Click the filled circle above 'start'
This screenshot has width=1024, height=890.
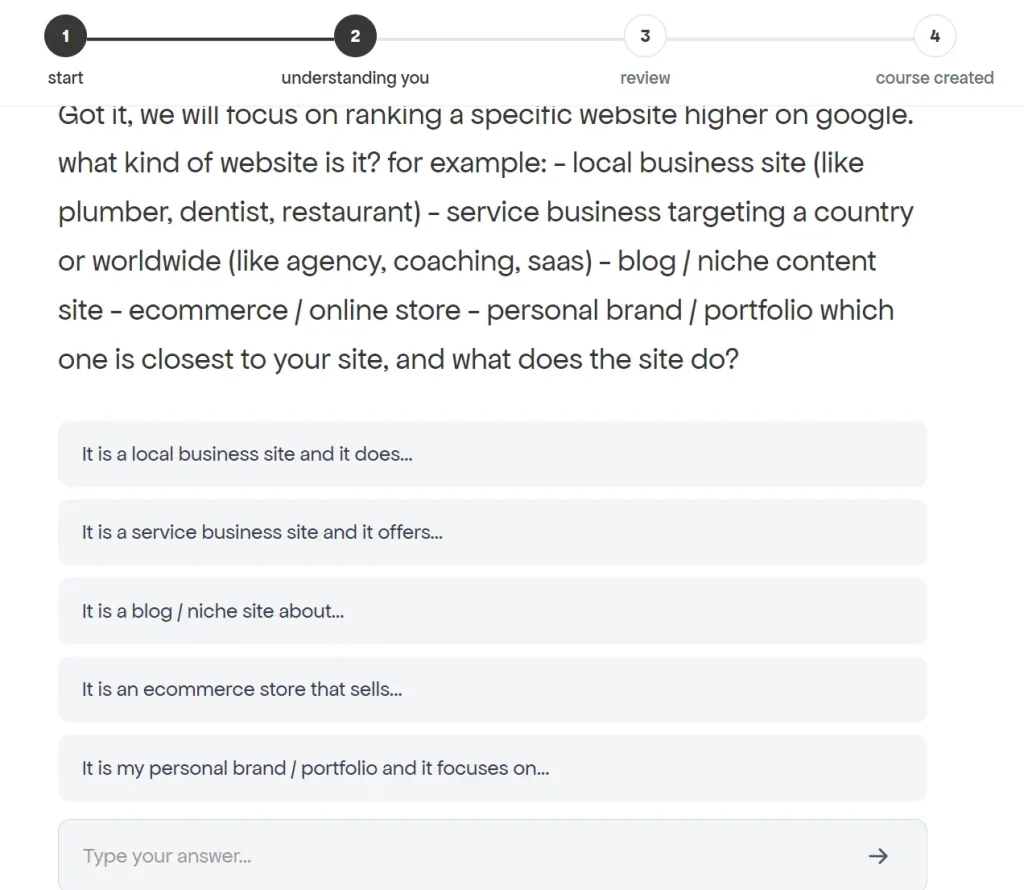(65, 35)
